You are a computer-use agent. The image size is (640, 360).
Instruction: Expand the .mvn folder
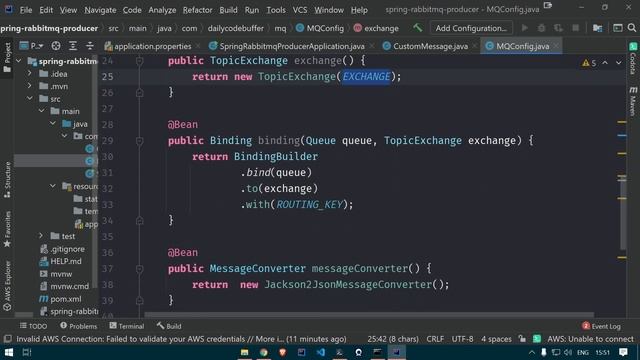[29, 86]
